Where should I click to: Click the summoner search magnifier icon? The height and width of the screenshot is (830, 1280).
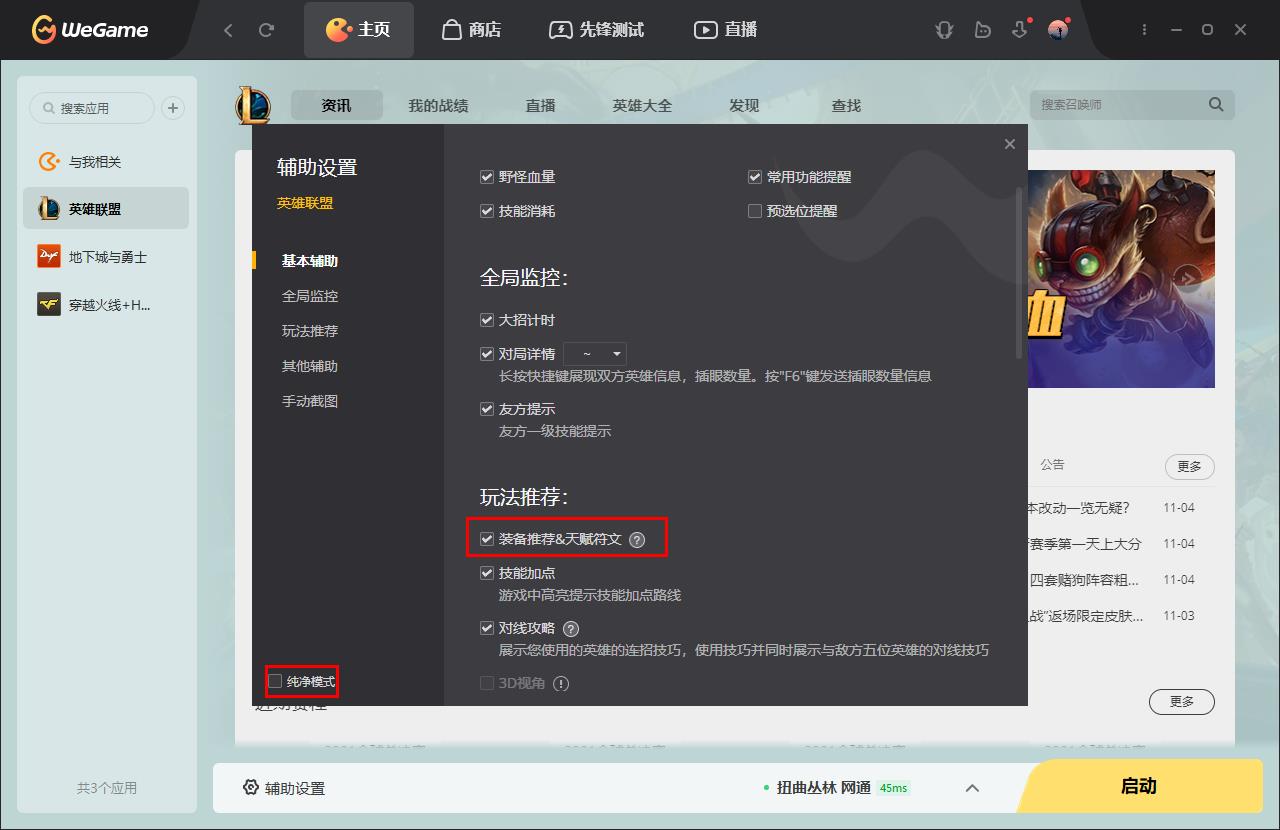pos(1216,104)
